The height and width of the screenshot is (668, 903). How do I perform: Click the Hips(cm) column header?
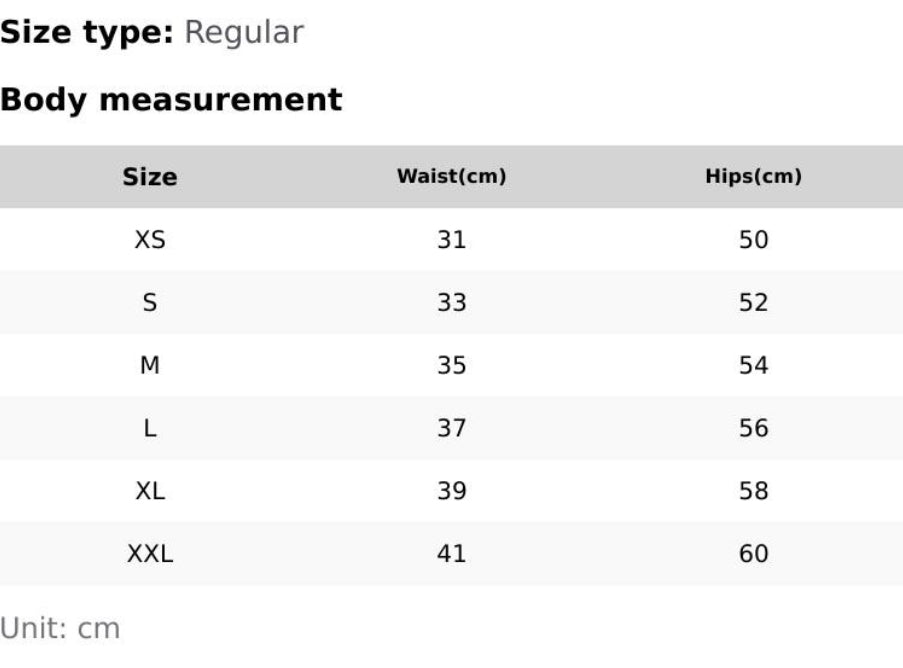click(753, 177)
